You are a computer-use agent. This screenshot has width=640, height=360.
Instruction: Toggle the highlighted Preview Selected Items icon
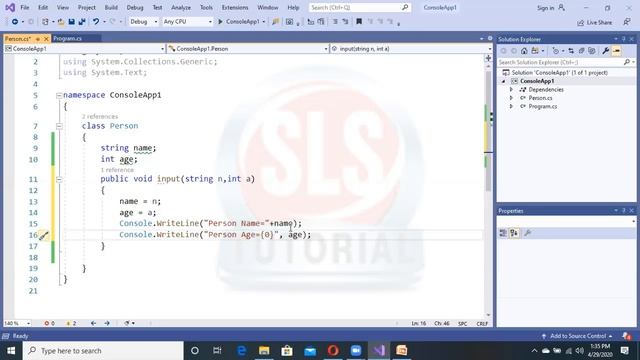tap(616, 51)
